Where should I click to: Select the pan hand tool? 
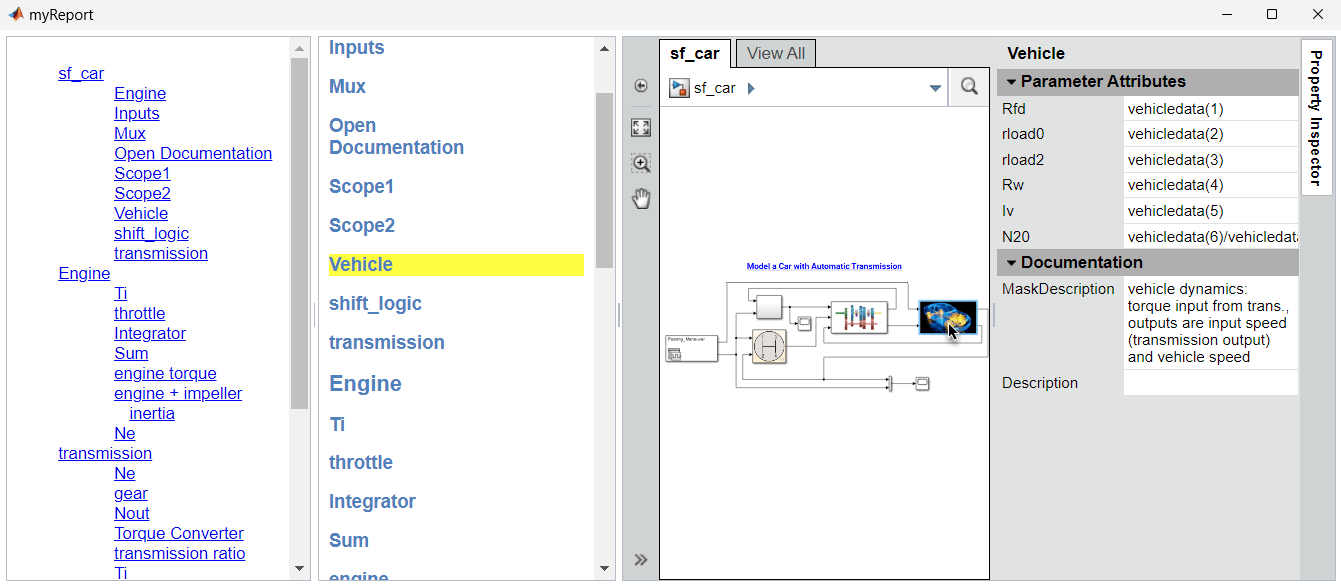coord(641,199)
